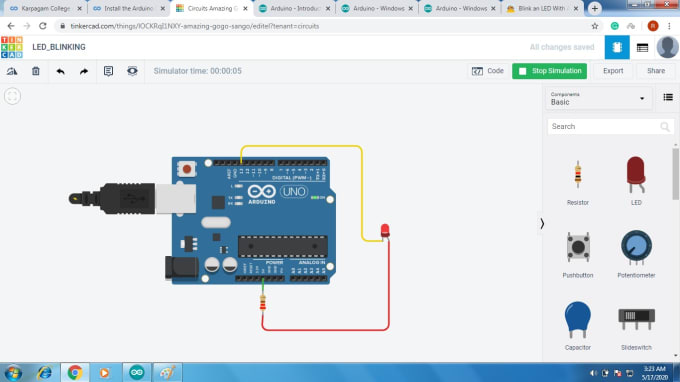Open Chrome menu three dots
Screen dimensions: 680x382
pyautogui.click(x=670, y=26)
